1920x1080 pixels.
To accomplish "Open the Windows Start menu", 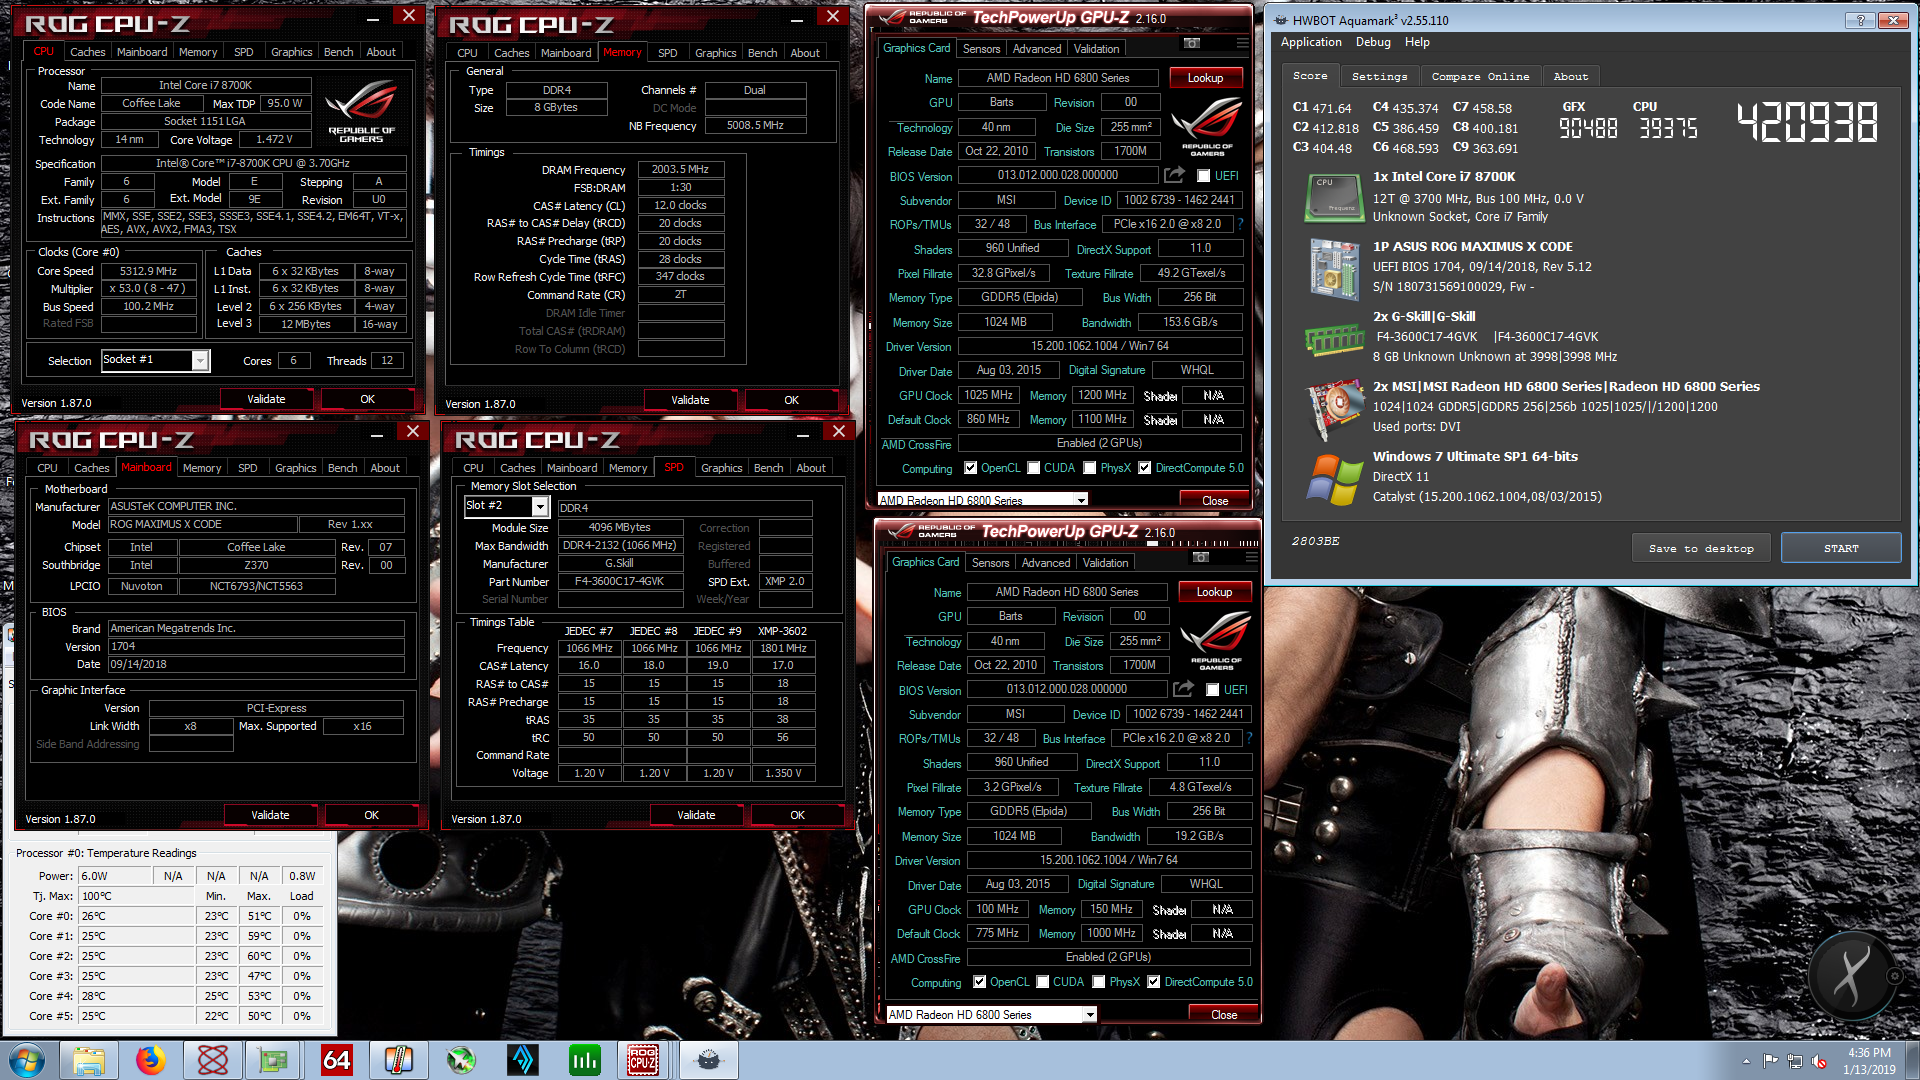I will 27,1060.
